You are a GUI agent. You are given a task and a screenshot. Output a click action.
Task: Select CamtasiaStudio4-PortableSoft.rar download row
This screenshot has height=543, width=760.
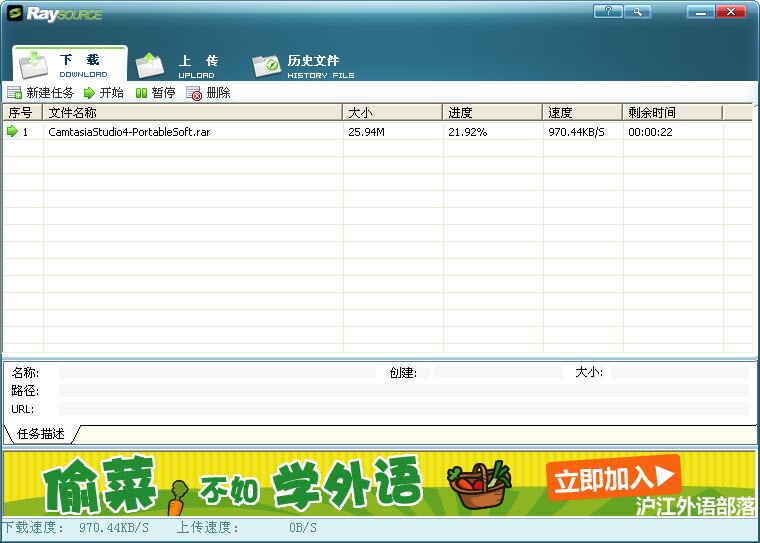(x=129, y=132)
